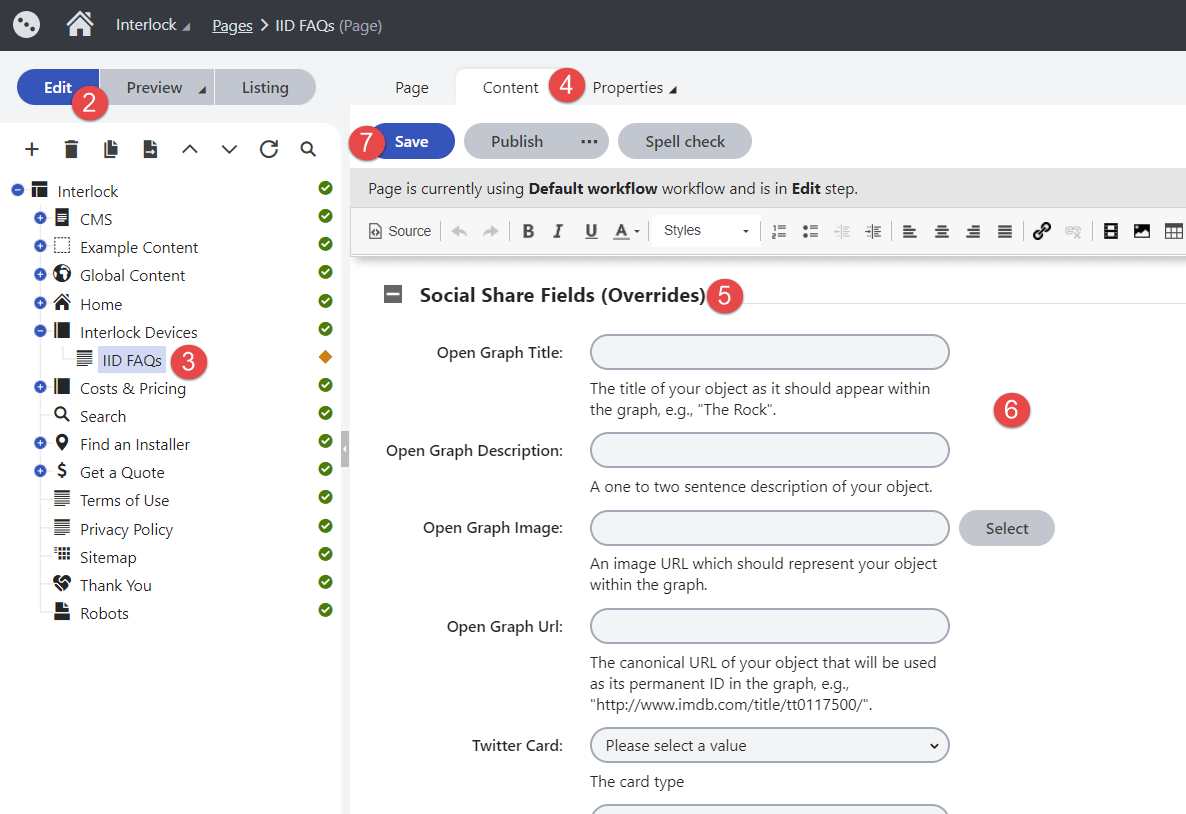Expand the Home tree node
The width and height of the screenshot is (1186, 814).
(x=41, y=303)
